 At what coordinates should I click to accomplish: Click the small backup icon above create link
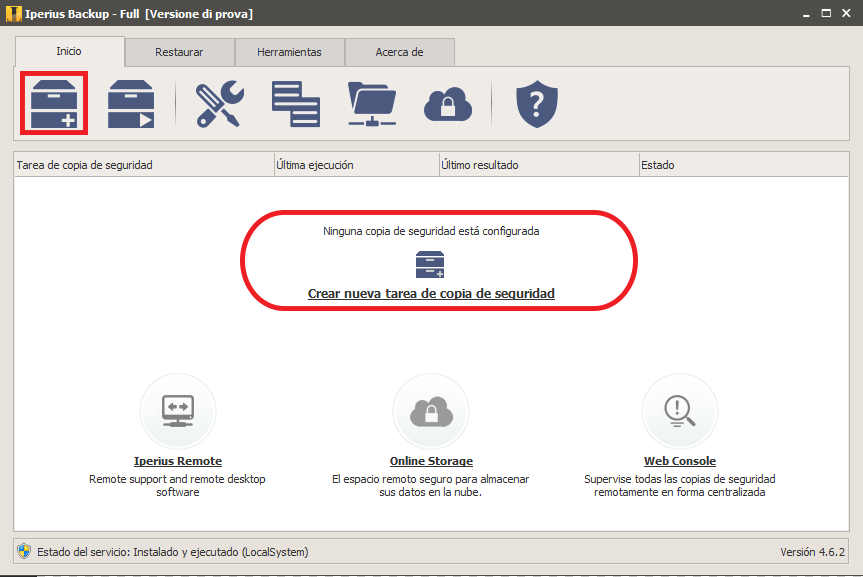click(430, 264)
